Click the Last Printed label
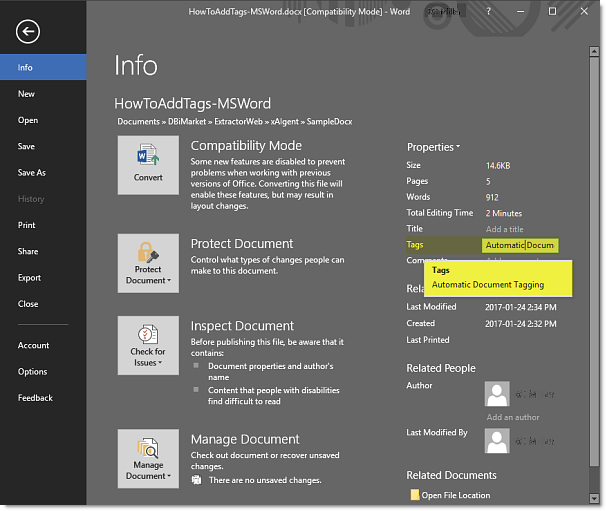The image size is (606, 511). 427,340
